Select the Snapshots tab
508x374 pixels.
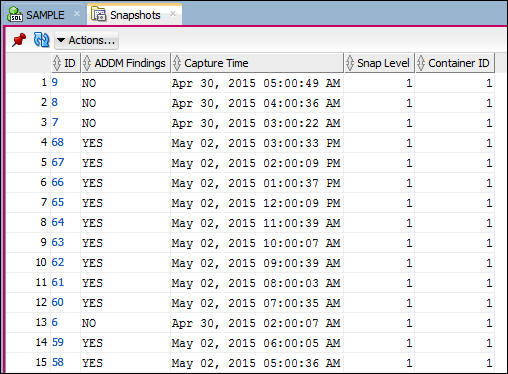(x=135, y=15)
